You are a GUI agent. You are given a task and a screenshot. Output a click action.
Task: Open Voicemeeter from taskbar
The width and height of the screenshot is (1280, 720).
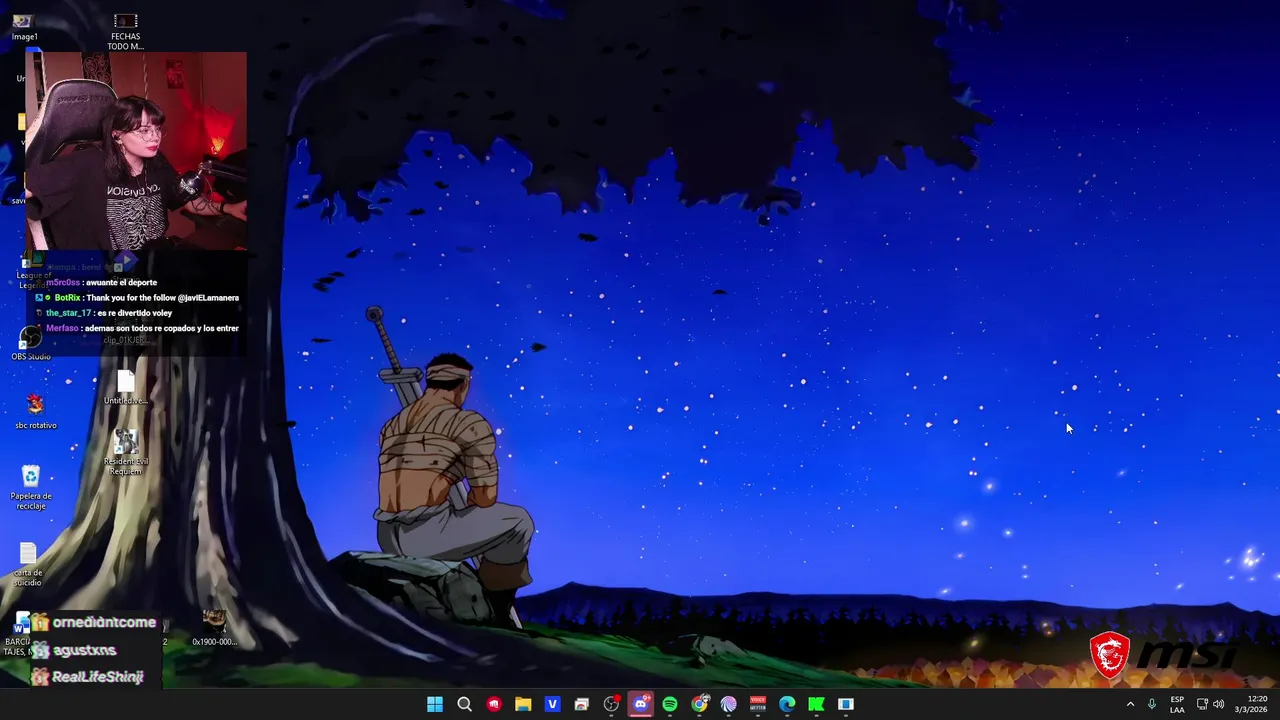[x=758, y=704]
